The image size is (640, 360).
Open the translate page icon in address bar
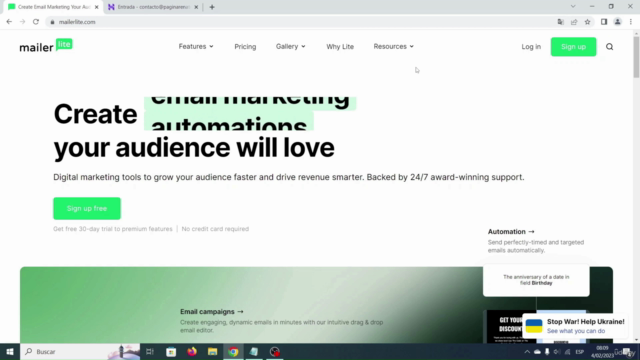560,22
